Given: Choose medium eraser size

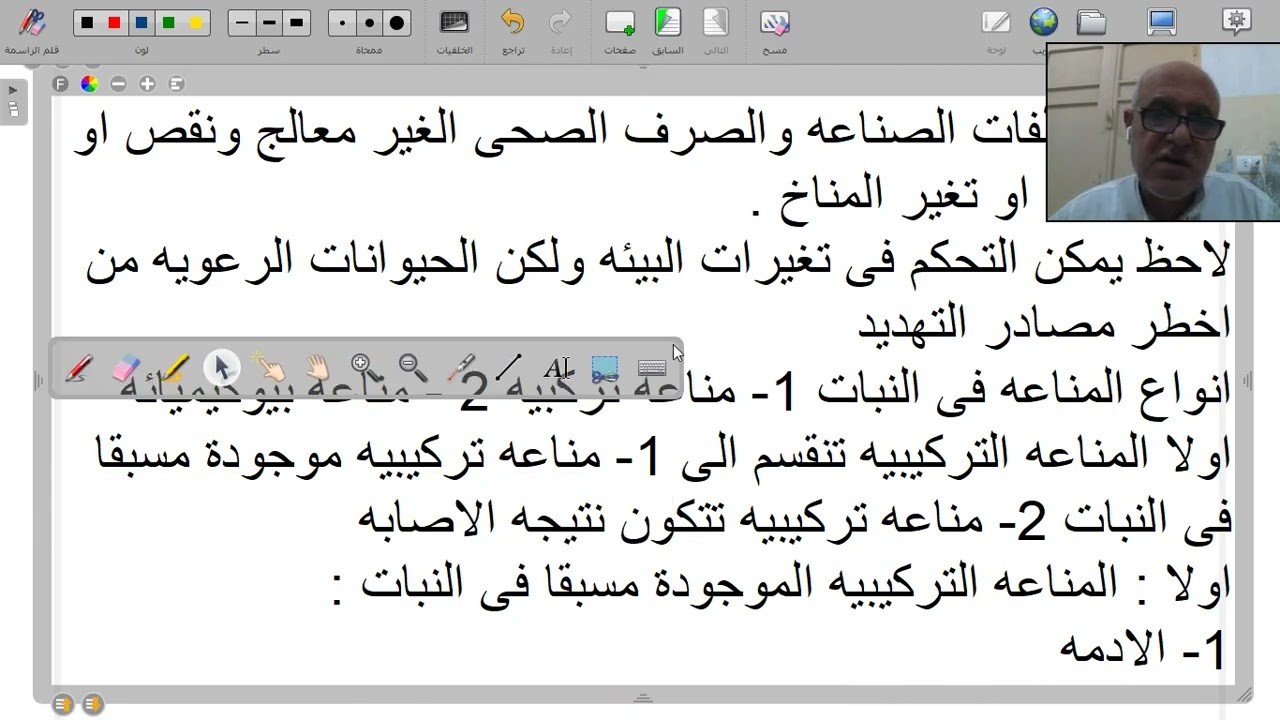Looking at the screenshot, I should click(x=370, y=23).
